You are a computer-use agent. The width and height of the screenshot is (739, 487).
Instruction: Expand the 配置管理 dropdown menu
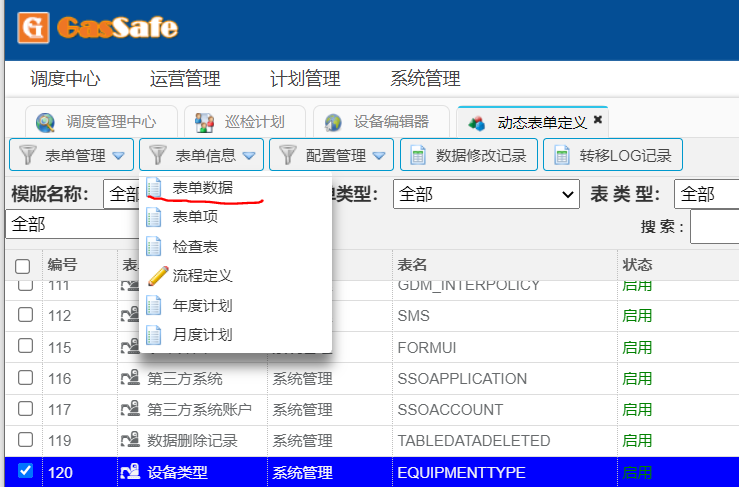tap(334, 155)
